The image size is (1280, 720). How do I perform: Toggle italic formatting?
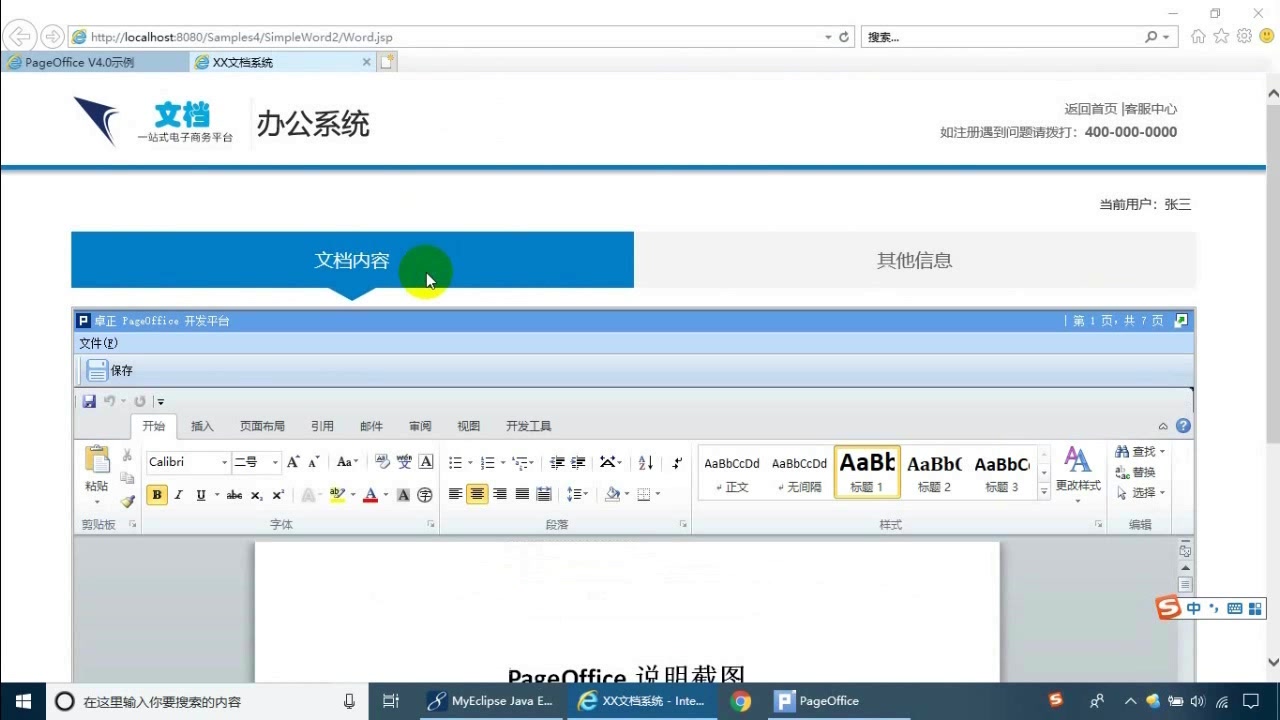click(179, 495)
